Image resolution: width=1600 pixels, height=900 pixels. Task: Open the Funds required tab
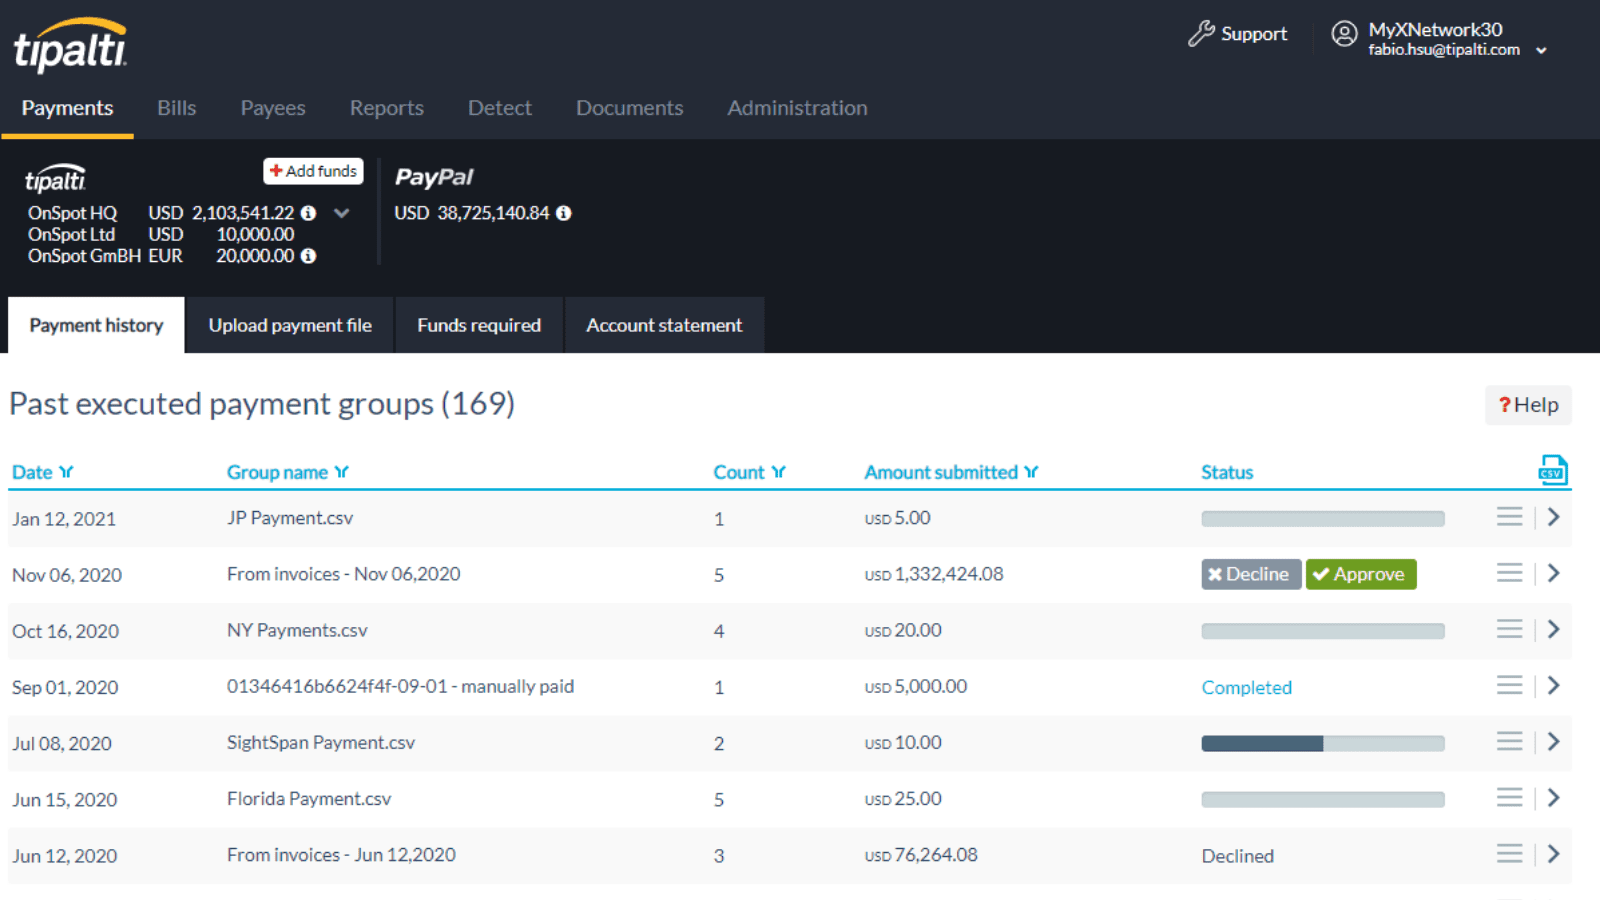[479, 325]
